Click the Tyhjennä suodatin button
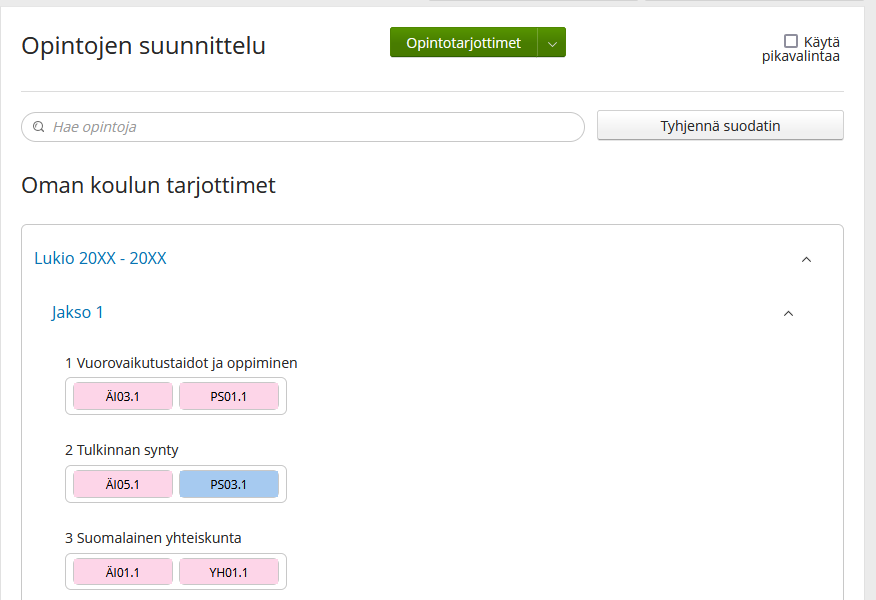This screenshot has height=600, width=876. point(720,126)
